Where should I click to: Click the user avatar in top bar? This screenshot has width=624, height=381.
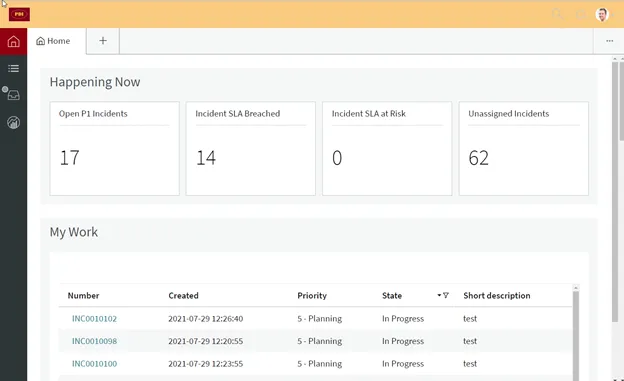tap(602, 15)
